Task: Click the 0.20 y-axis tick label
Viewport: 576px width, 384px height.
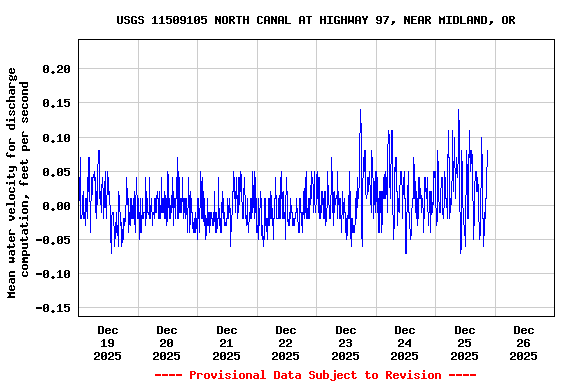Action: click(56, 69)
